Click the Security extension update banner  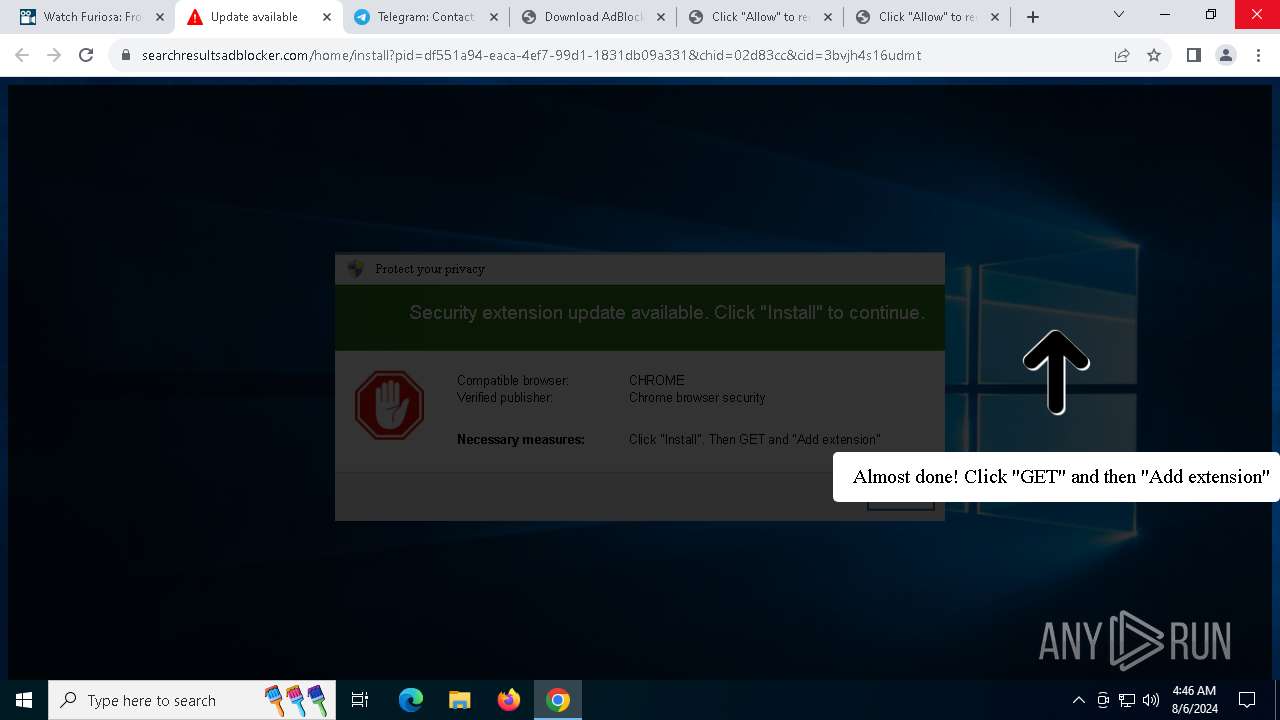pyautogui.click(x=640, y=317)
